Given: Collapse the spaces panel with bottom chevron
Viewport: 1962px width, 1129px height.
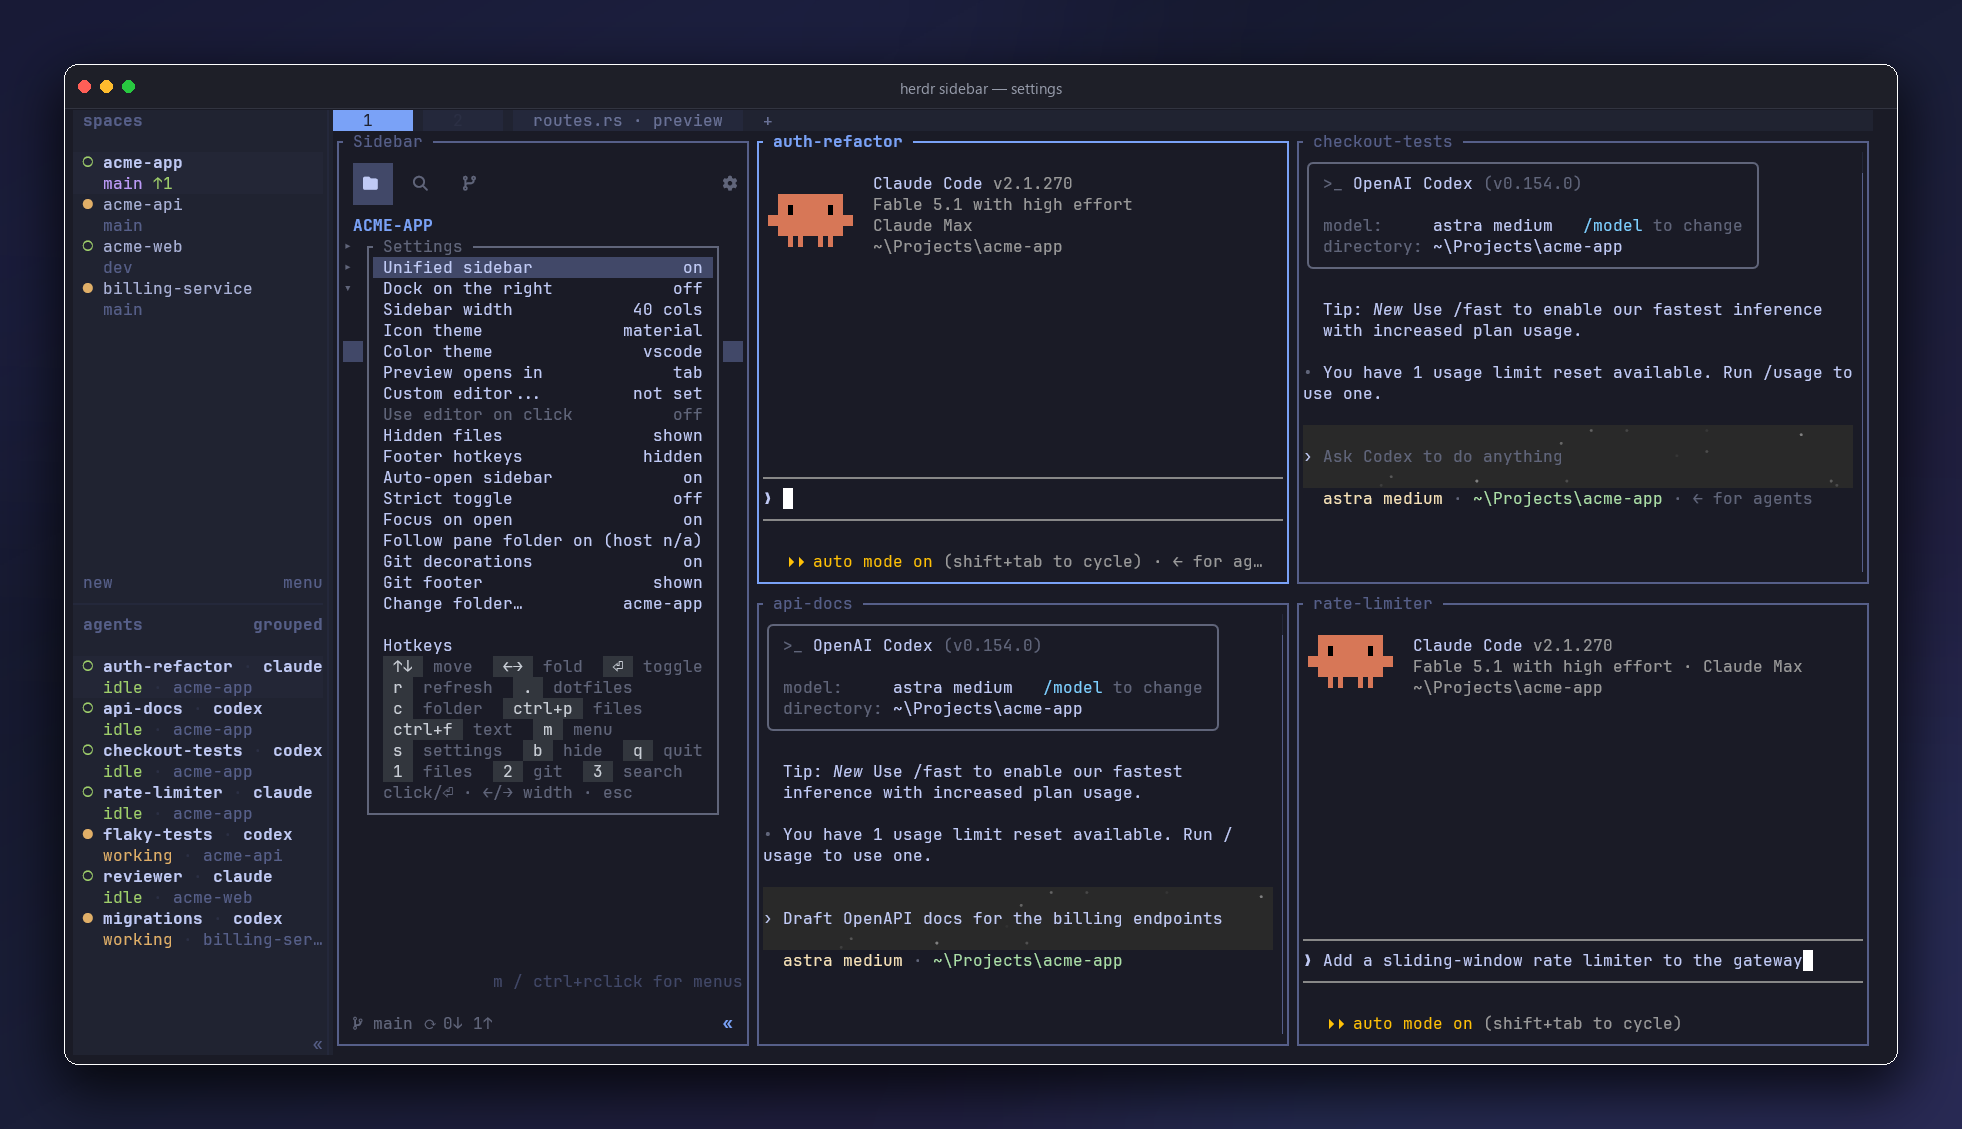Looking at the screenshot, I should [317, 1045].
